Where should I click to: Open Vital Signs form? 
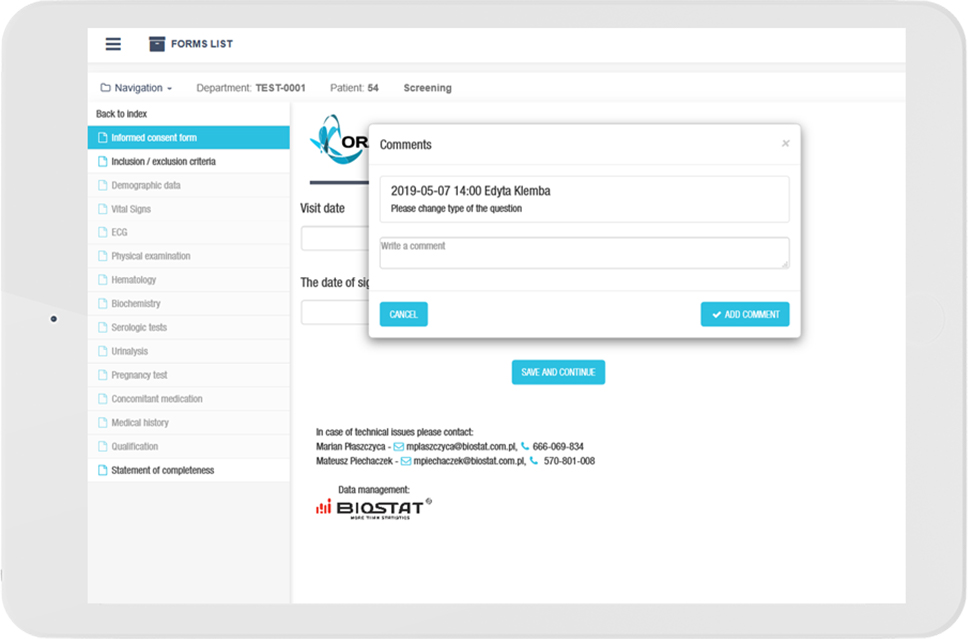click(x=189, y=209)
